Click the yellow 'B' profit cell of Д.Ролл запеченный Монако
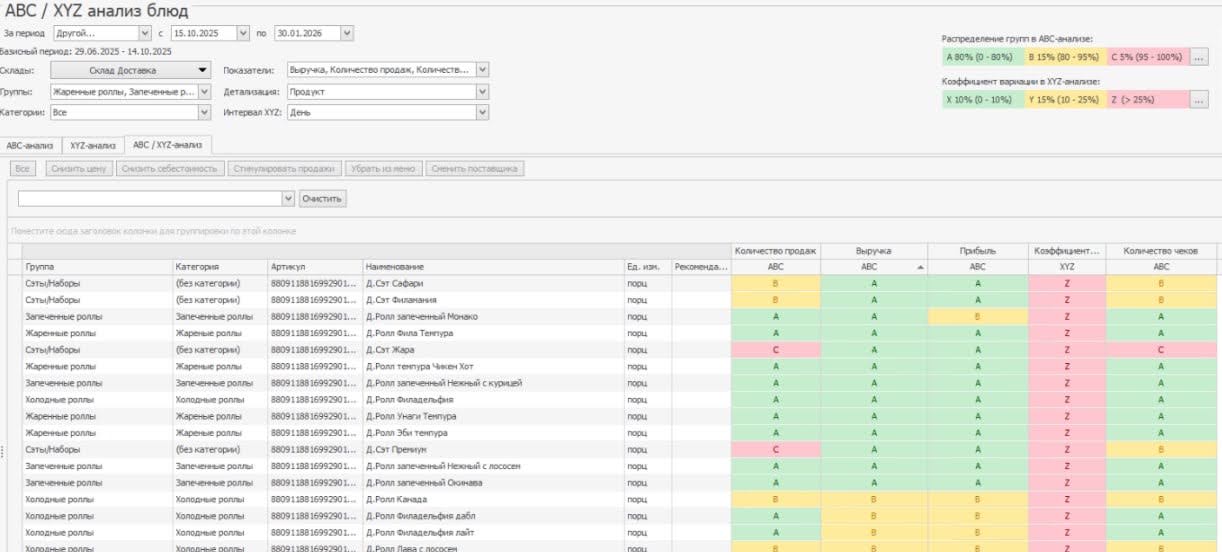1222x552 pixels. [x=978, y=316]
